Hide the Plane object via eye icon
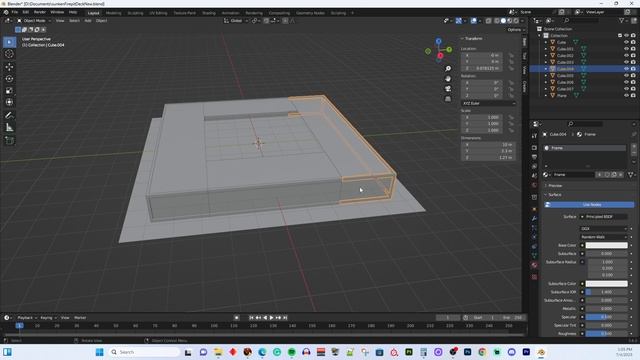Screen dimensions: 640x360 coord(626,96)
